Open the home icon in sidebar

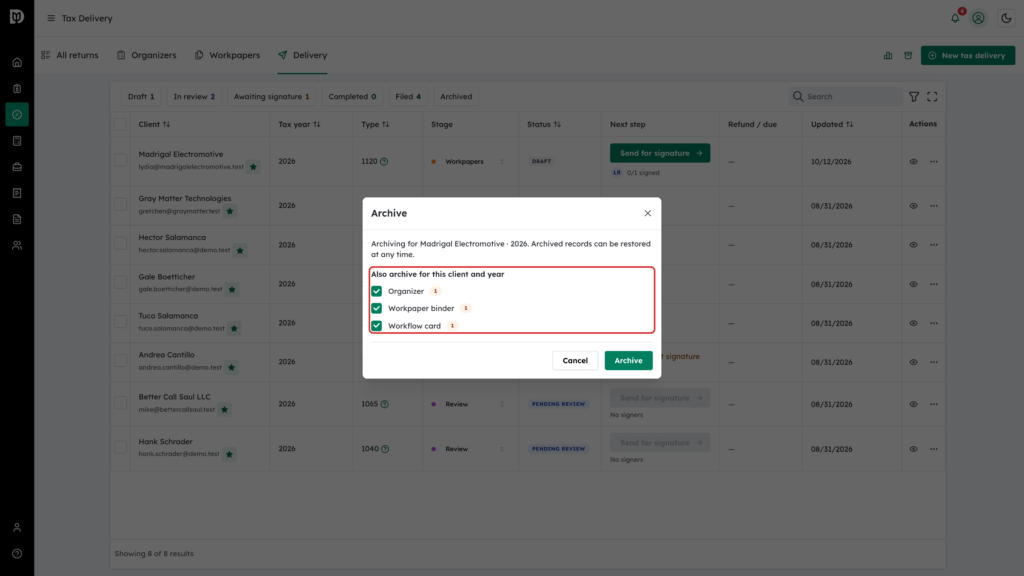pos(17,63)
